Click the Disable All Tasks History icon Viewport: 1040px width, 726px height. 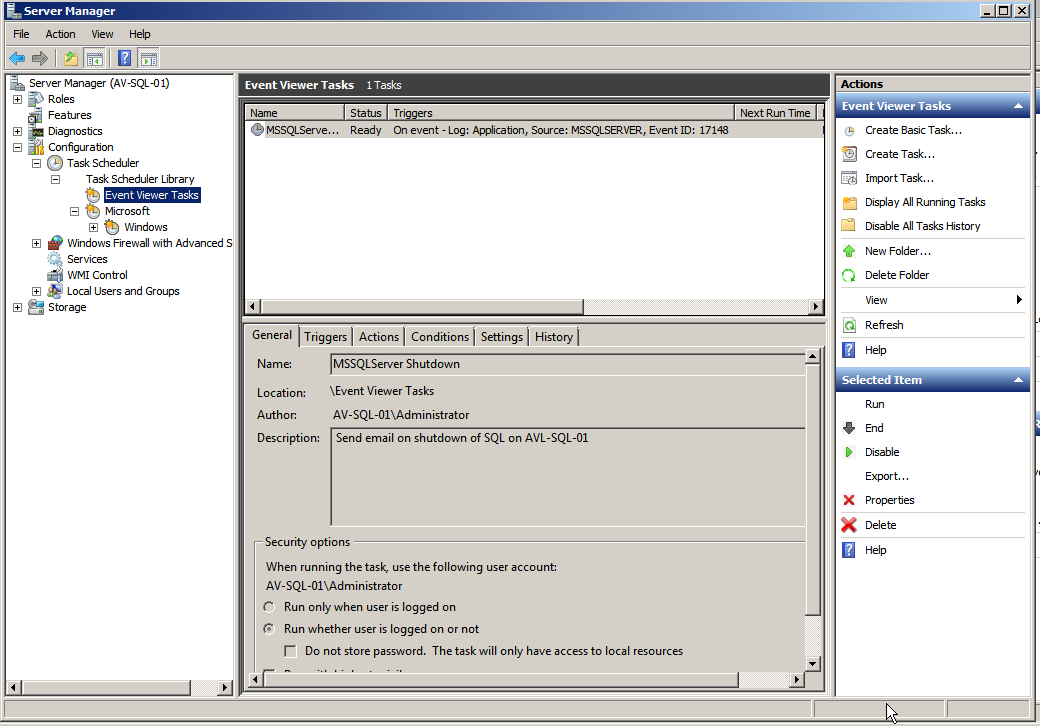coord(848,225)
